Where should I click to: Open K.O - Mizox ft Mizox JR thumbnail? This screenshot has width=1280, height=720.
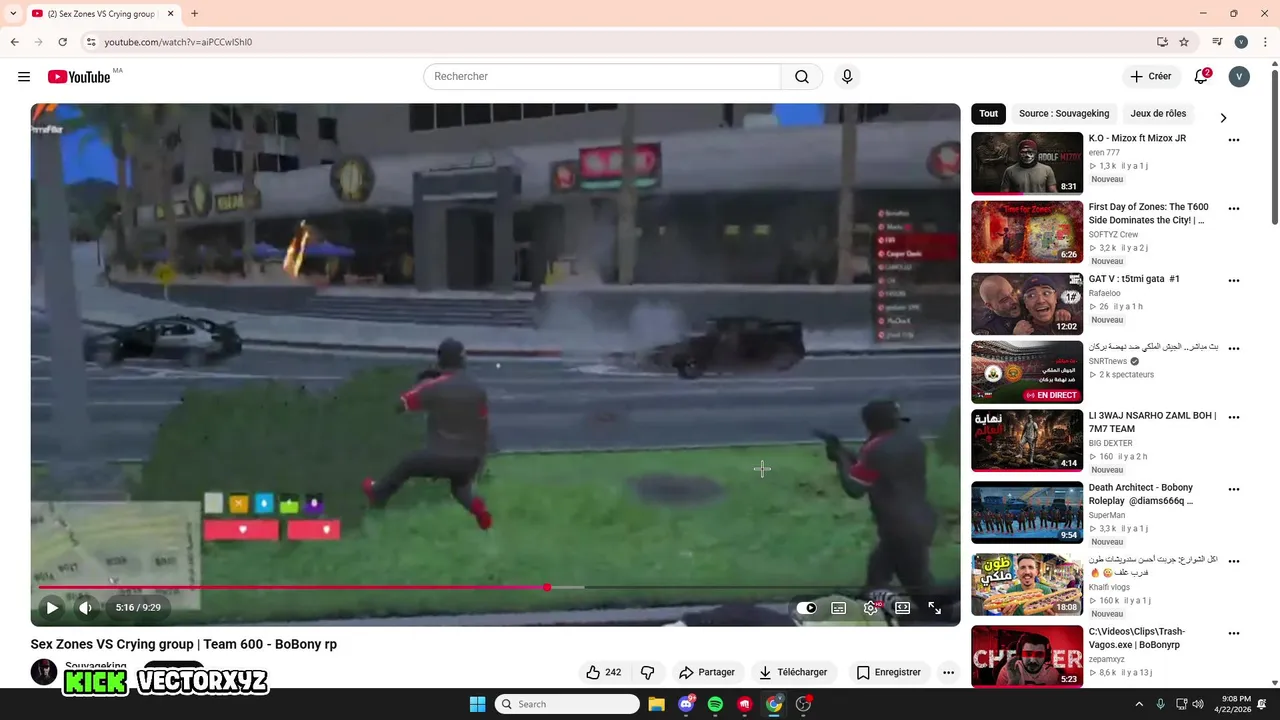1027,163
